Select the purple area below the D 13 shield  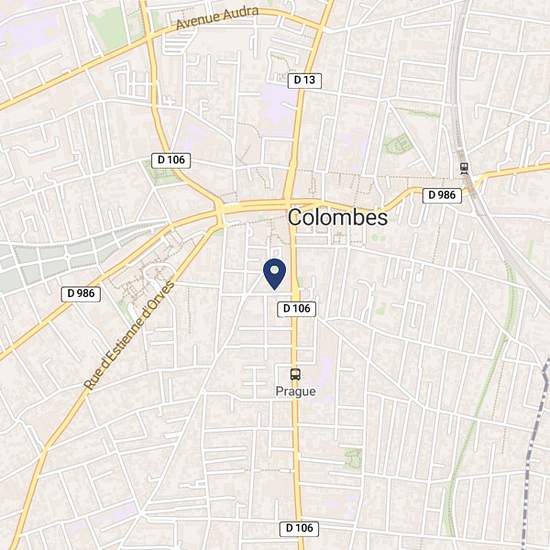[x=277, y=105]
